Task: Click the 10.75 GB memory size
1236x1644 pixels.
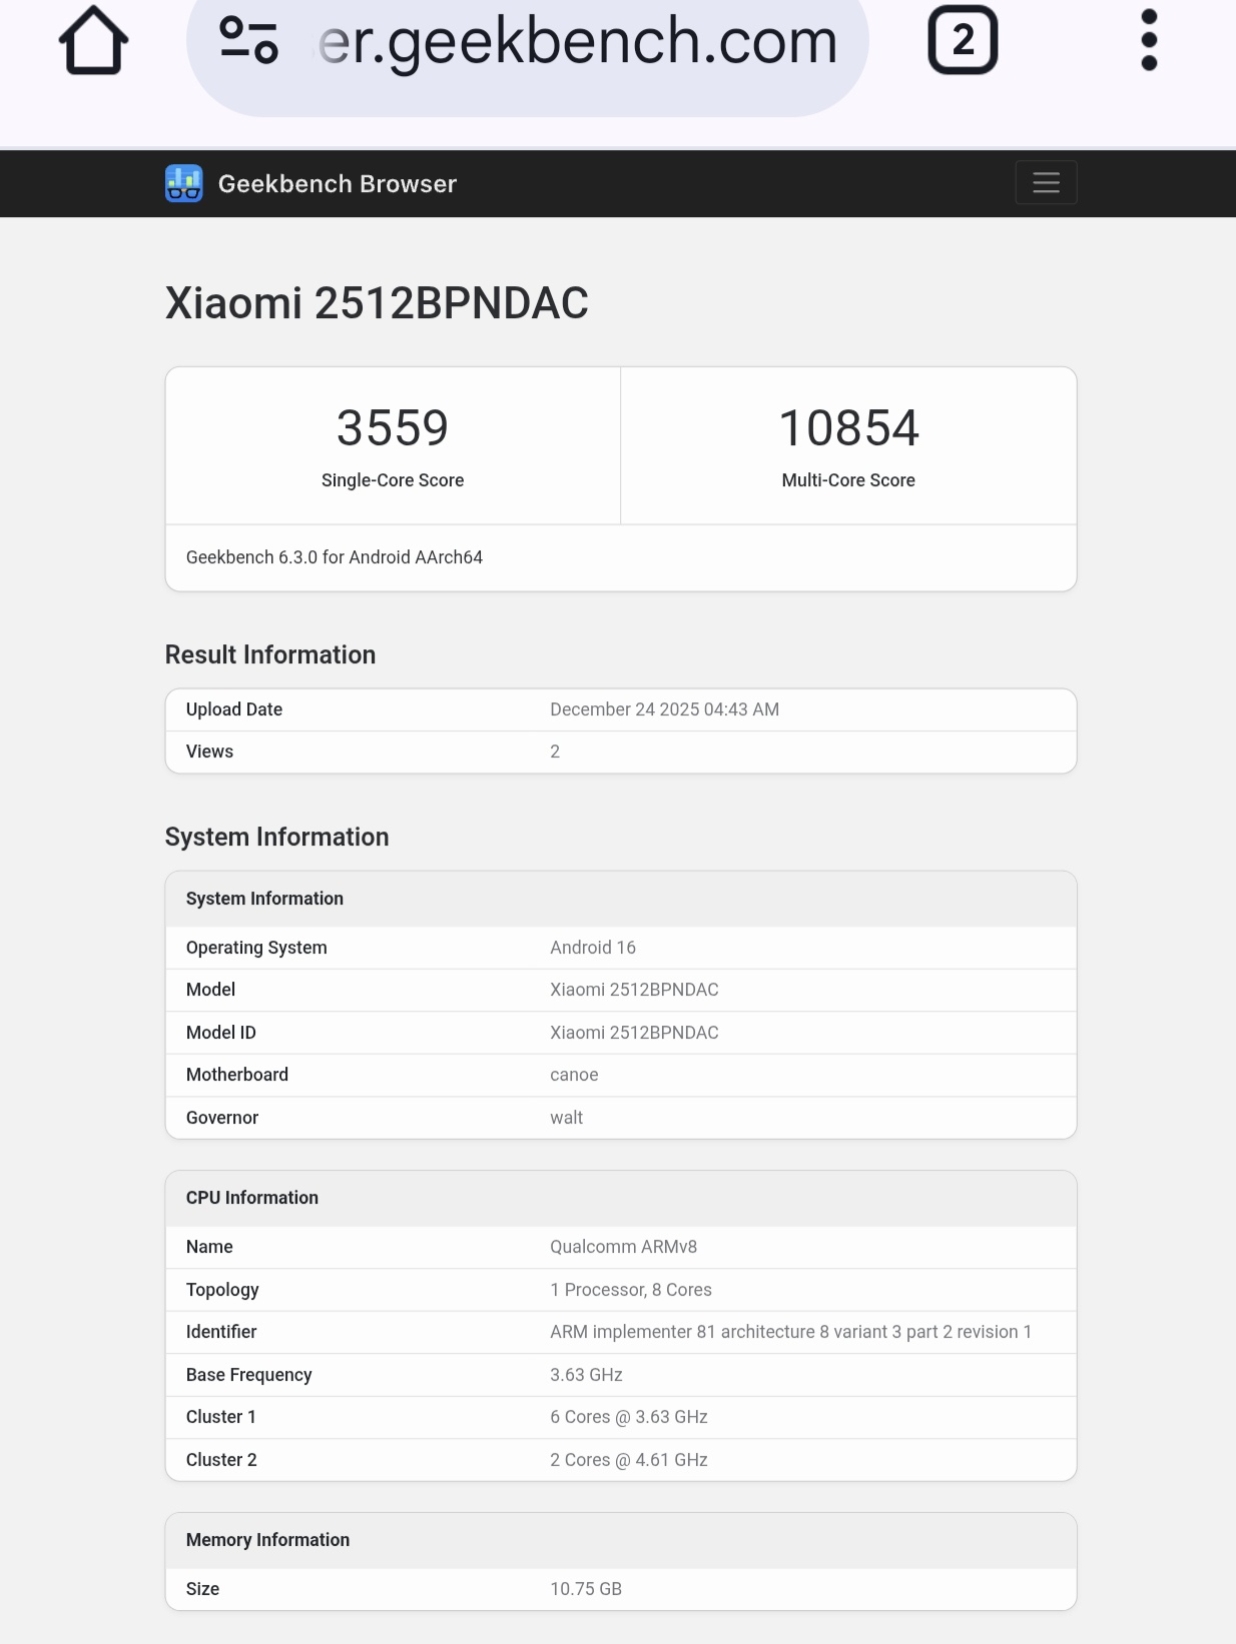Action: [x=586, y=1589]
